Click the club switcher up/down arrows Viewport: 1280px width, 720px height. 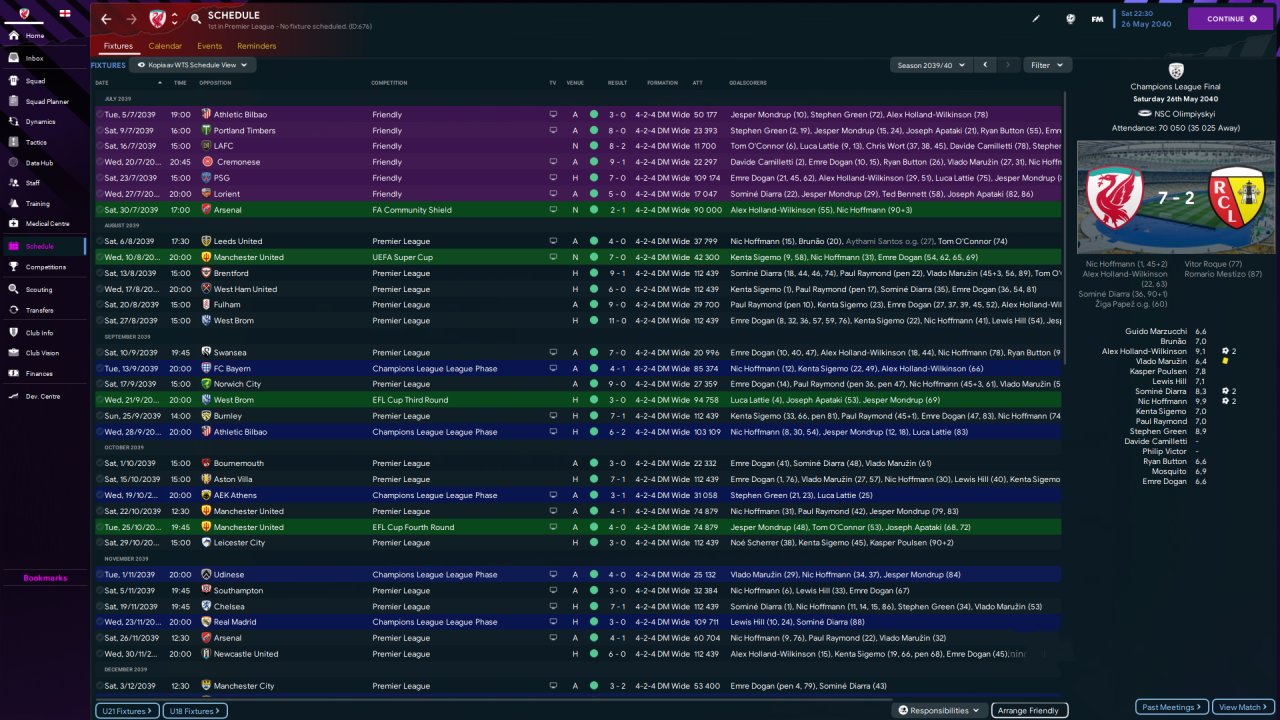(x=175, y=19)
